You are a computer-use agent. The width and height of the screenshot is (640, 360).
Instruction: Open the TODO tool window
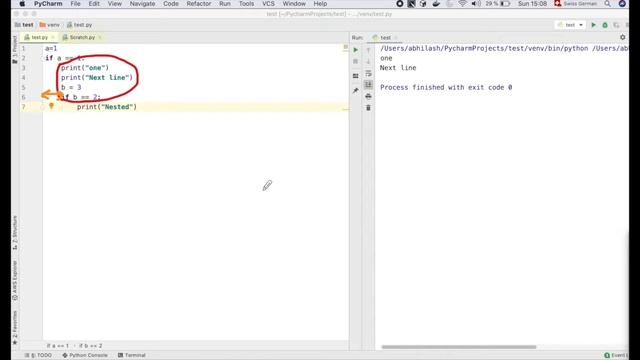38,355
